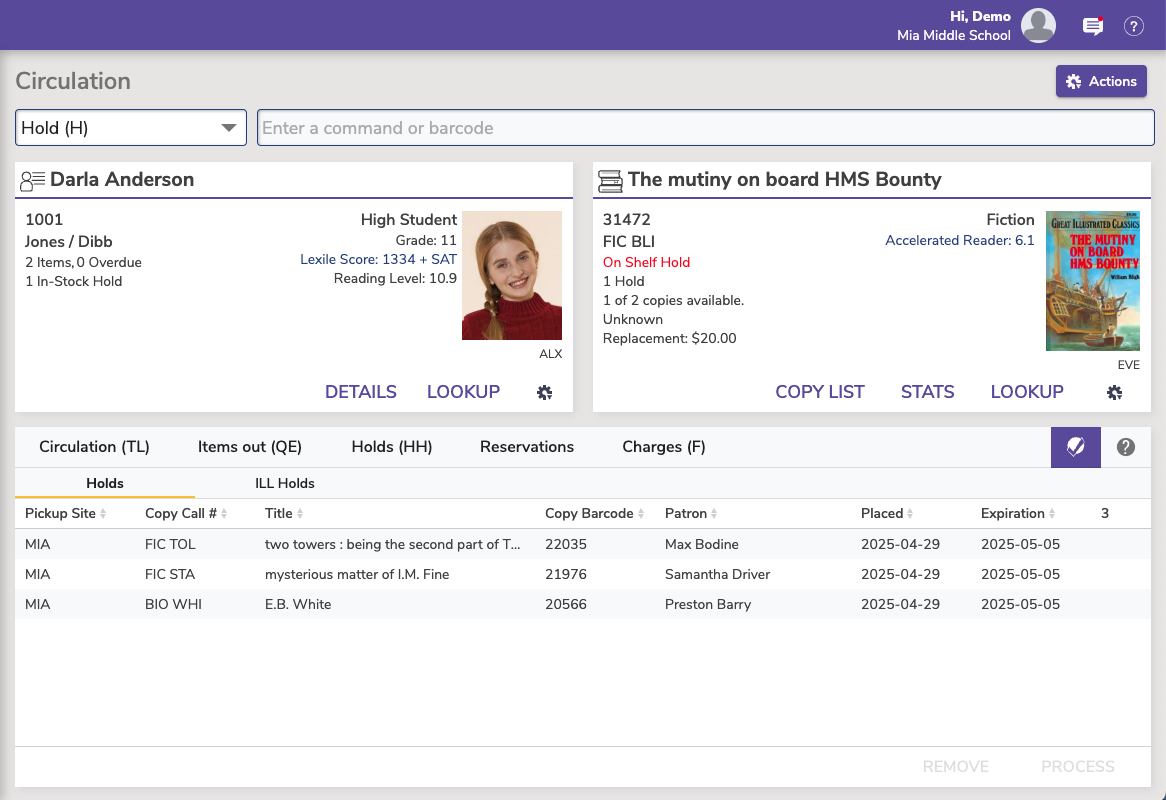Click the gray help circle beside the tab bar
The height and width of the screenshot is (800, 1166).
pyautogui.click(x=1125, y=447)
